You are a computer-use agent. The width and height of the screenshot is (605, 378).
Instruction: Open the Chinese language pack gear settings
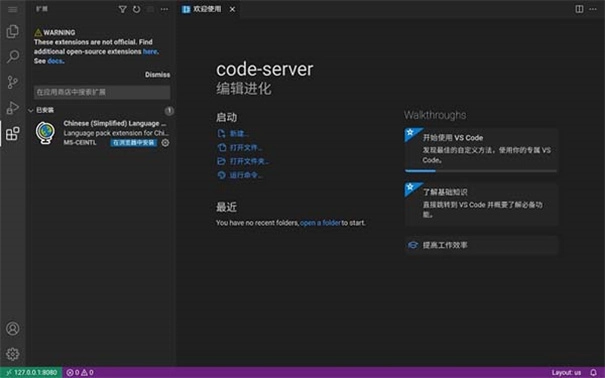[165, 143]
